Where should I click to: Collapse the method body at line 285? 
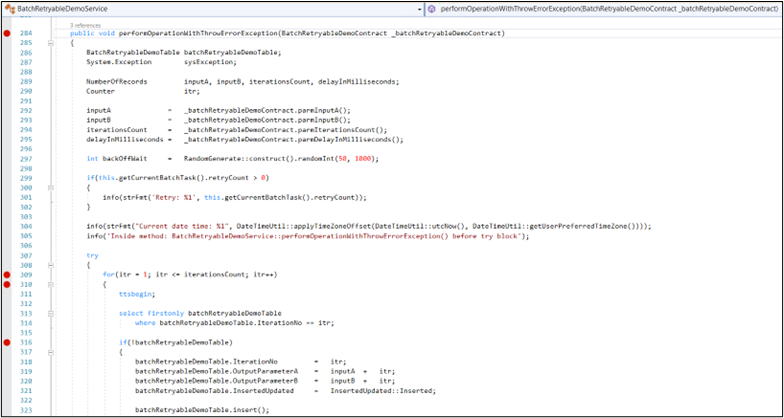point(50,44)
